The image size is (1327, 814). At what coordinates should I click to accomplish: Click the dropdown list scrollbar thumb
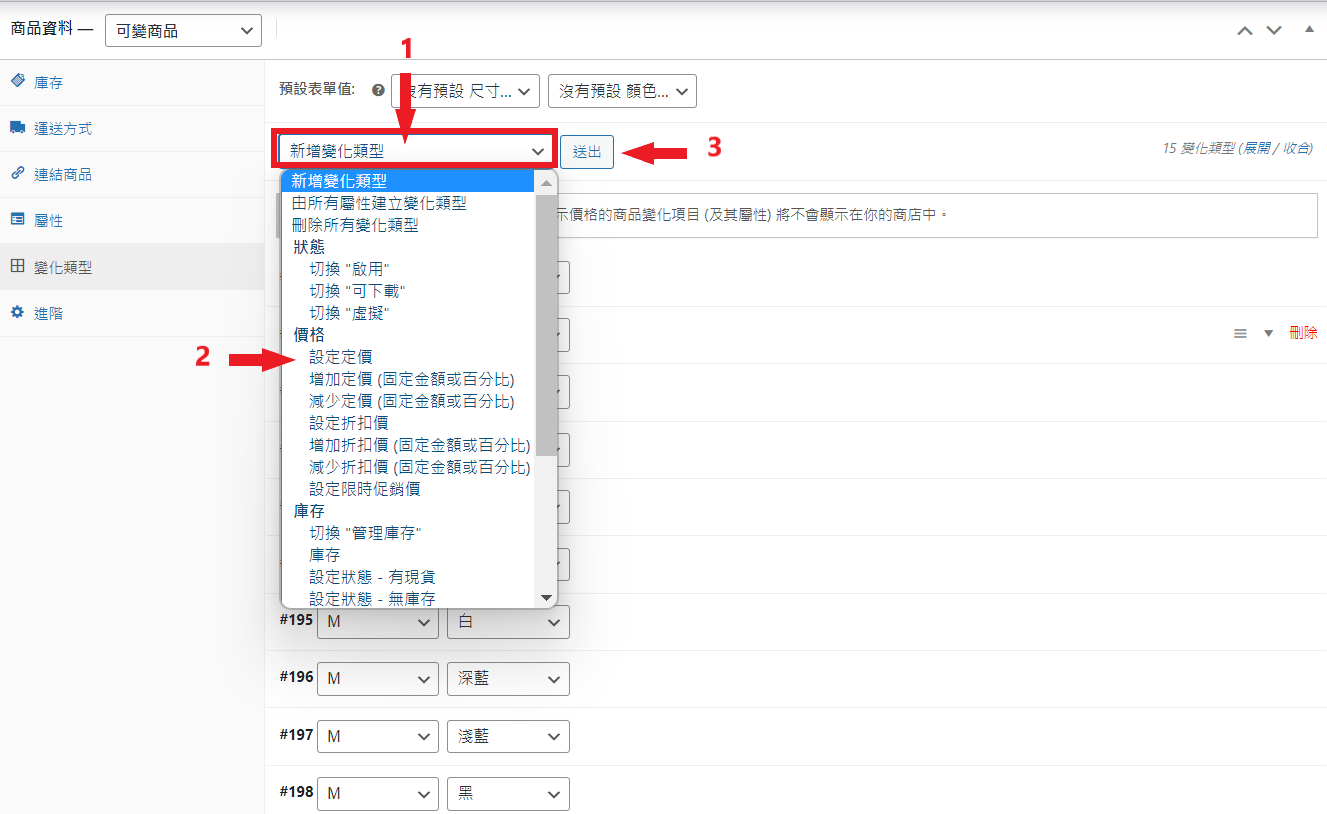tap(546, 323)
